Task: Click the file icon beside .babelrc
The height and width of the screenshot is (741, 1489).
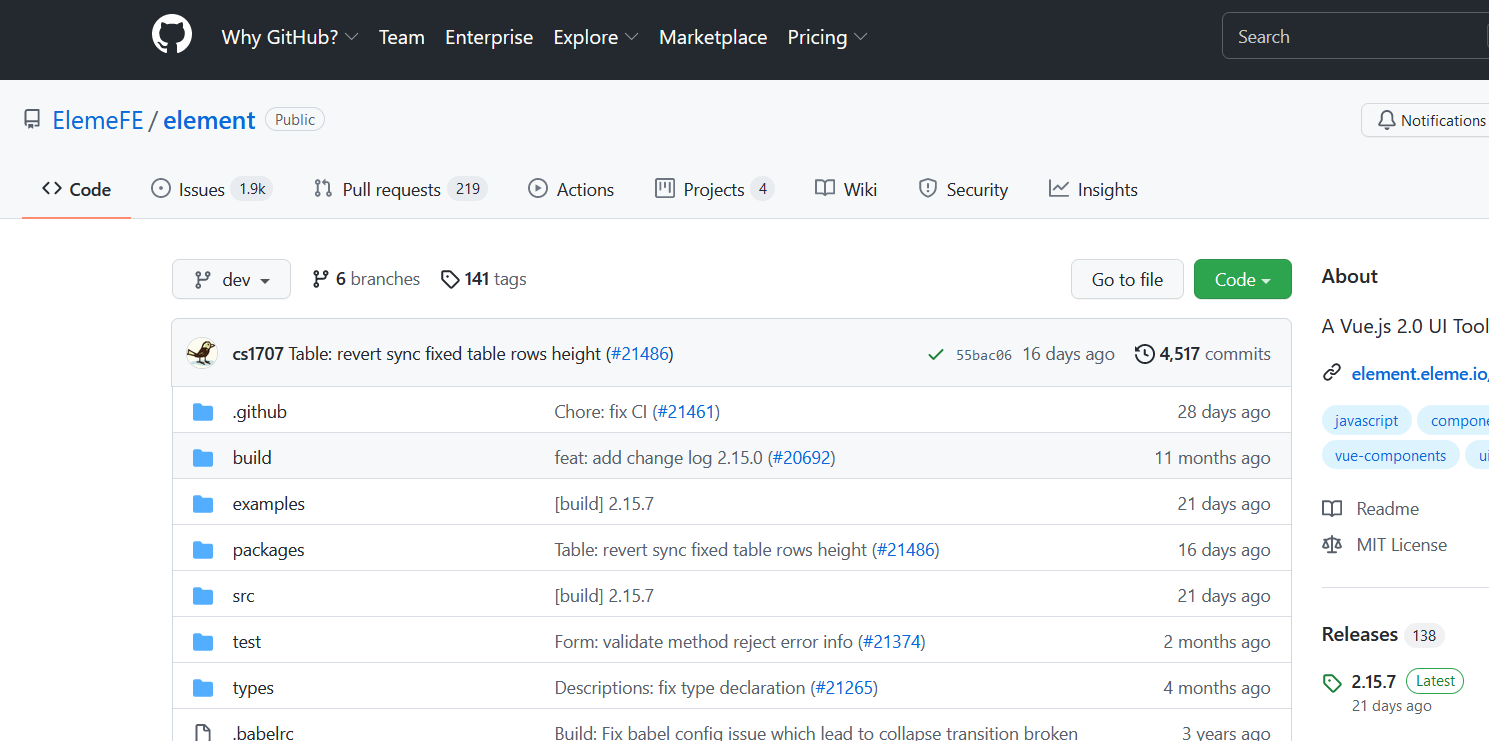Action: [x=203, y=733]
